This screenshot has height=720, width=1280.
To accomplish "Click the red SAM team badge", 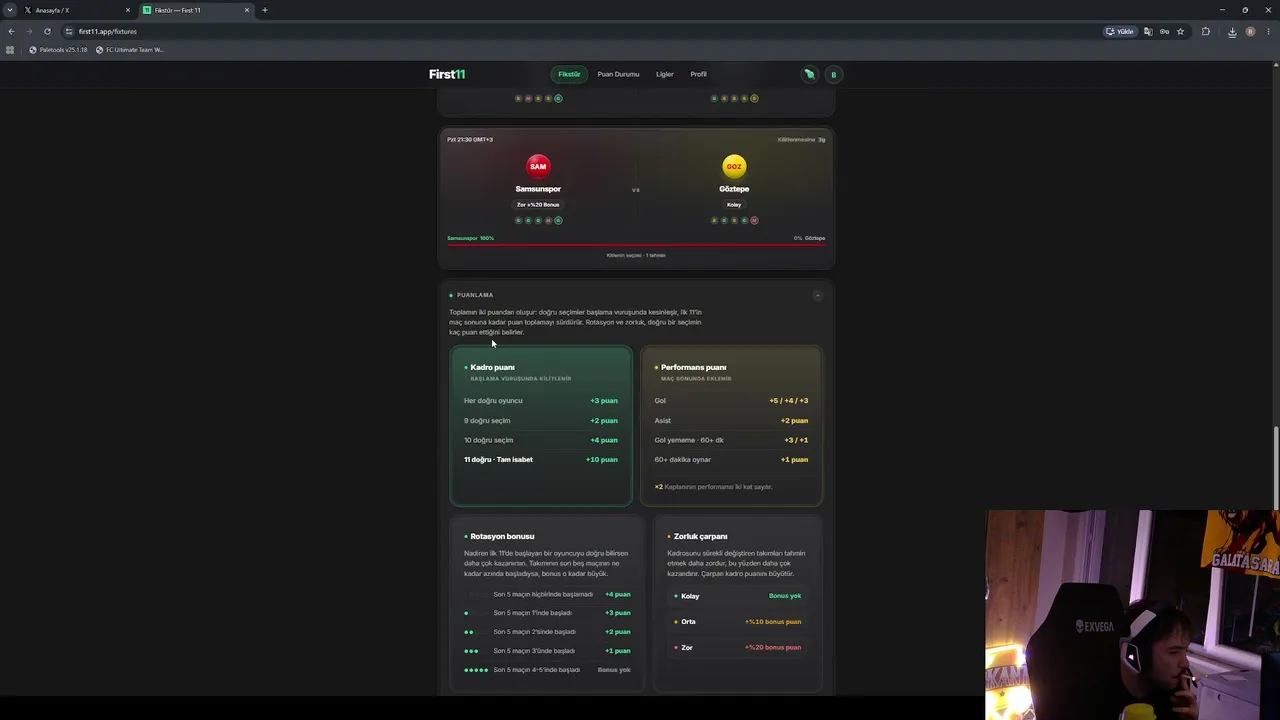I will pyautogui.click(x=538, y=166).
